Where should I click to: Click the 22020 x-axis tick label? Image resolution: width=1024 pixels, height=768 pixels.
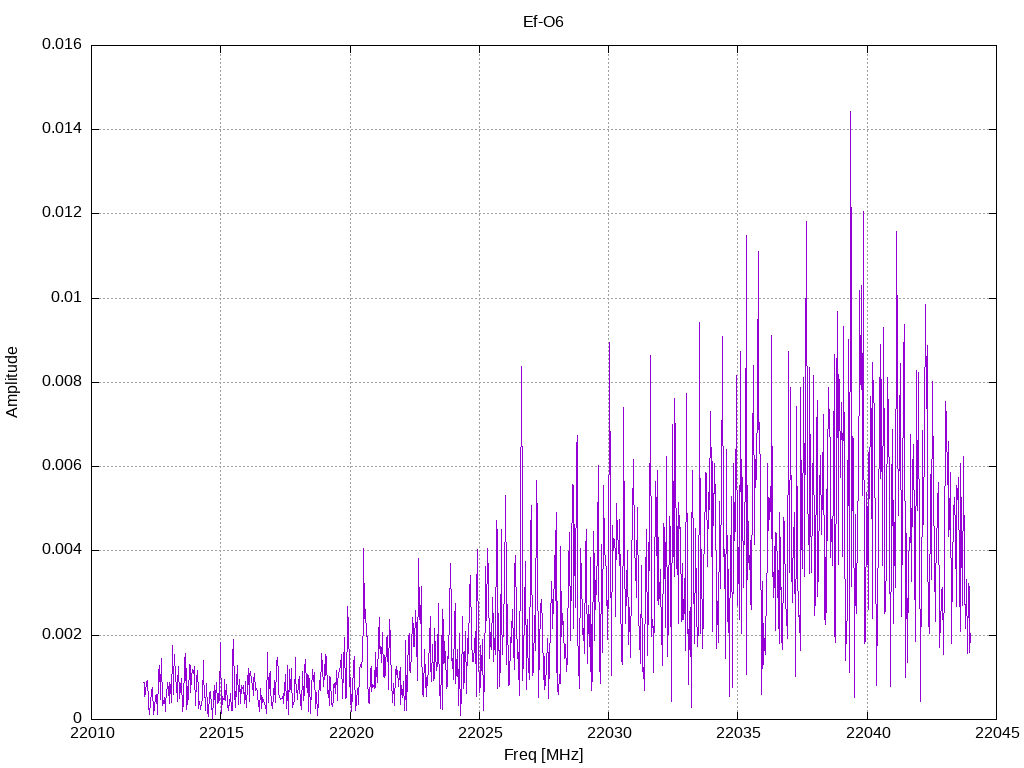(350, 733)
